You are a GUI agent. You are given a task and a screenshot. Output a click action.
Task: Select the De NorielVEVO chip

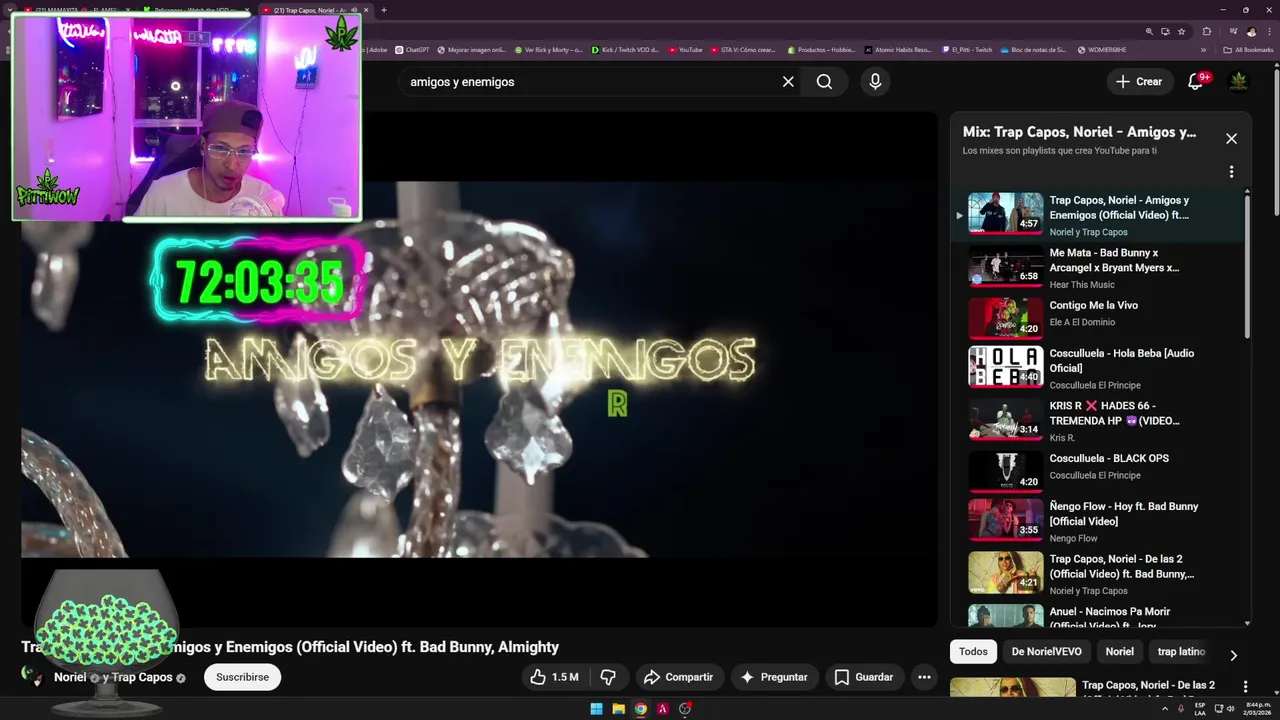pos(1046,652)
